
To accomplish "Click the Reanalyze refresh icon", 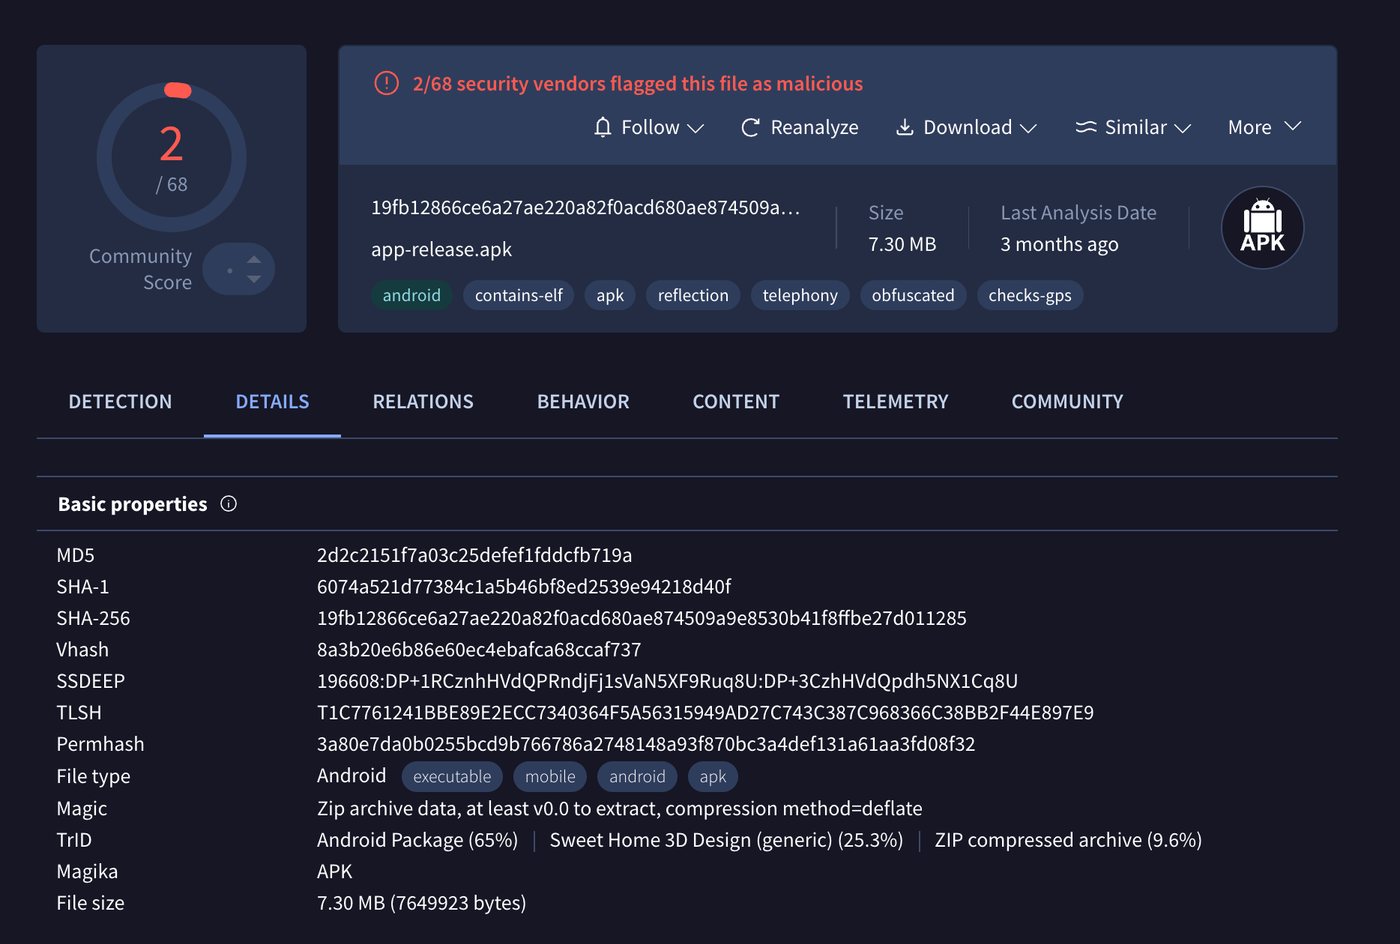I will [x=750, y=127].
